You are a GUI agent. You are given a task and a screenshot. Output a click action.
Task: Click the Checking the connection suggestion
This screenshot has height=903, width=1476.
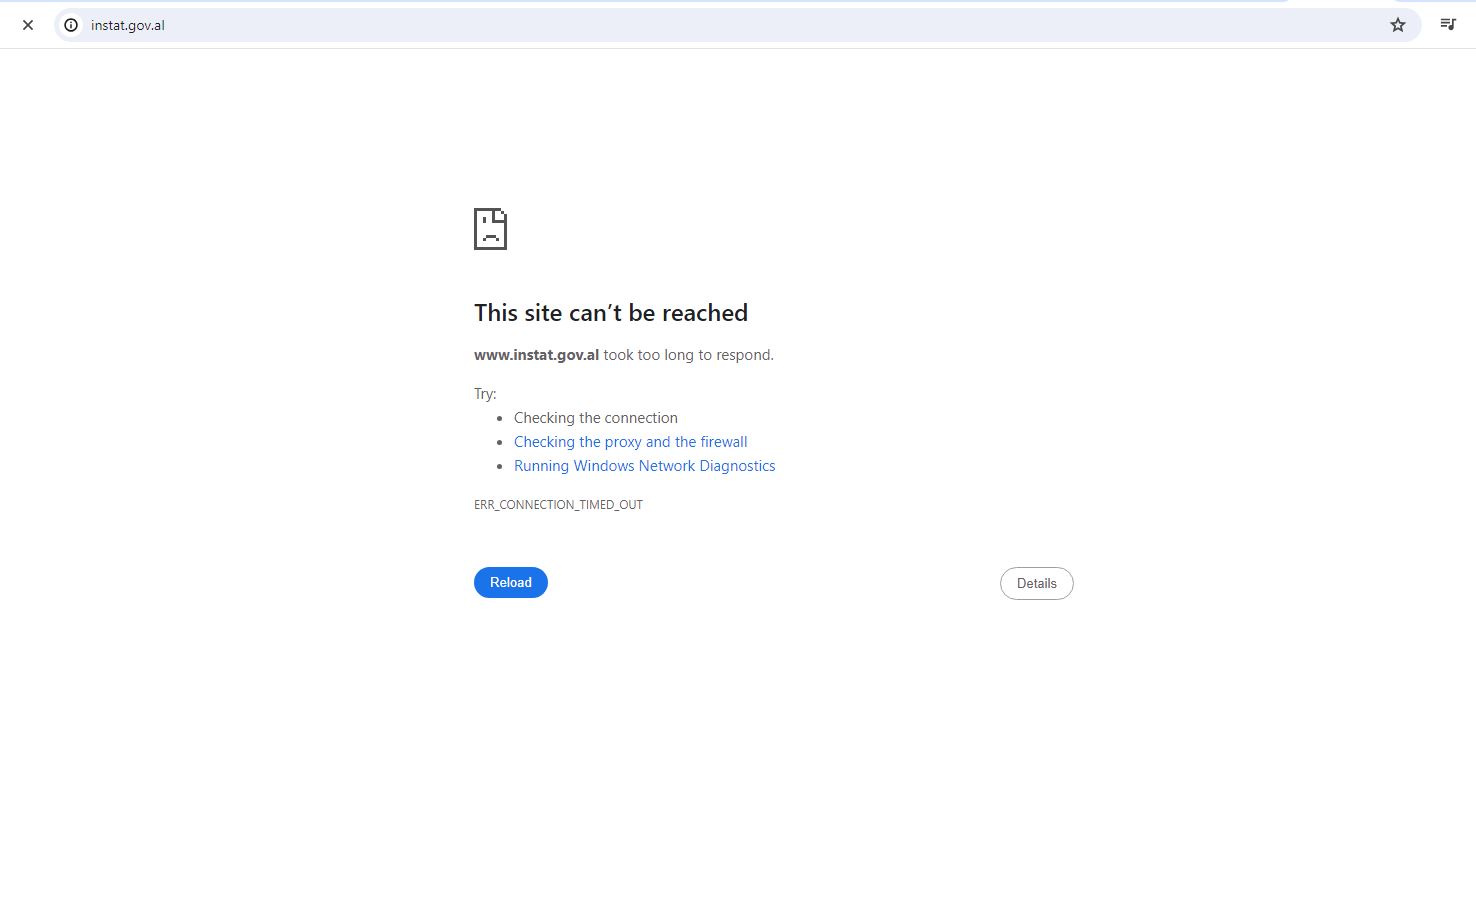click(x=595, y=418)
